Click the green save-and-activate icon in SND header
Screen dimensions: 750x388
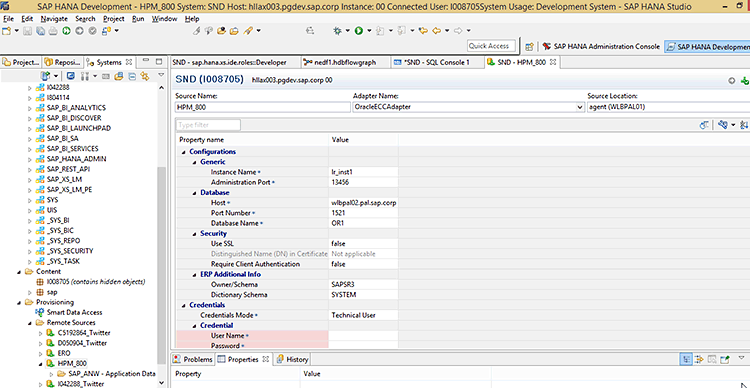coord(744,81)
